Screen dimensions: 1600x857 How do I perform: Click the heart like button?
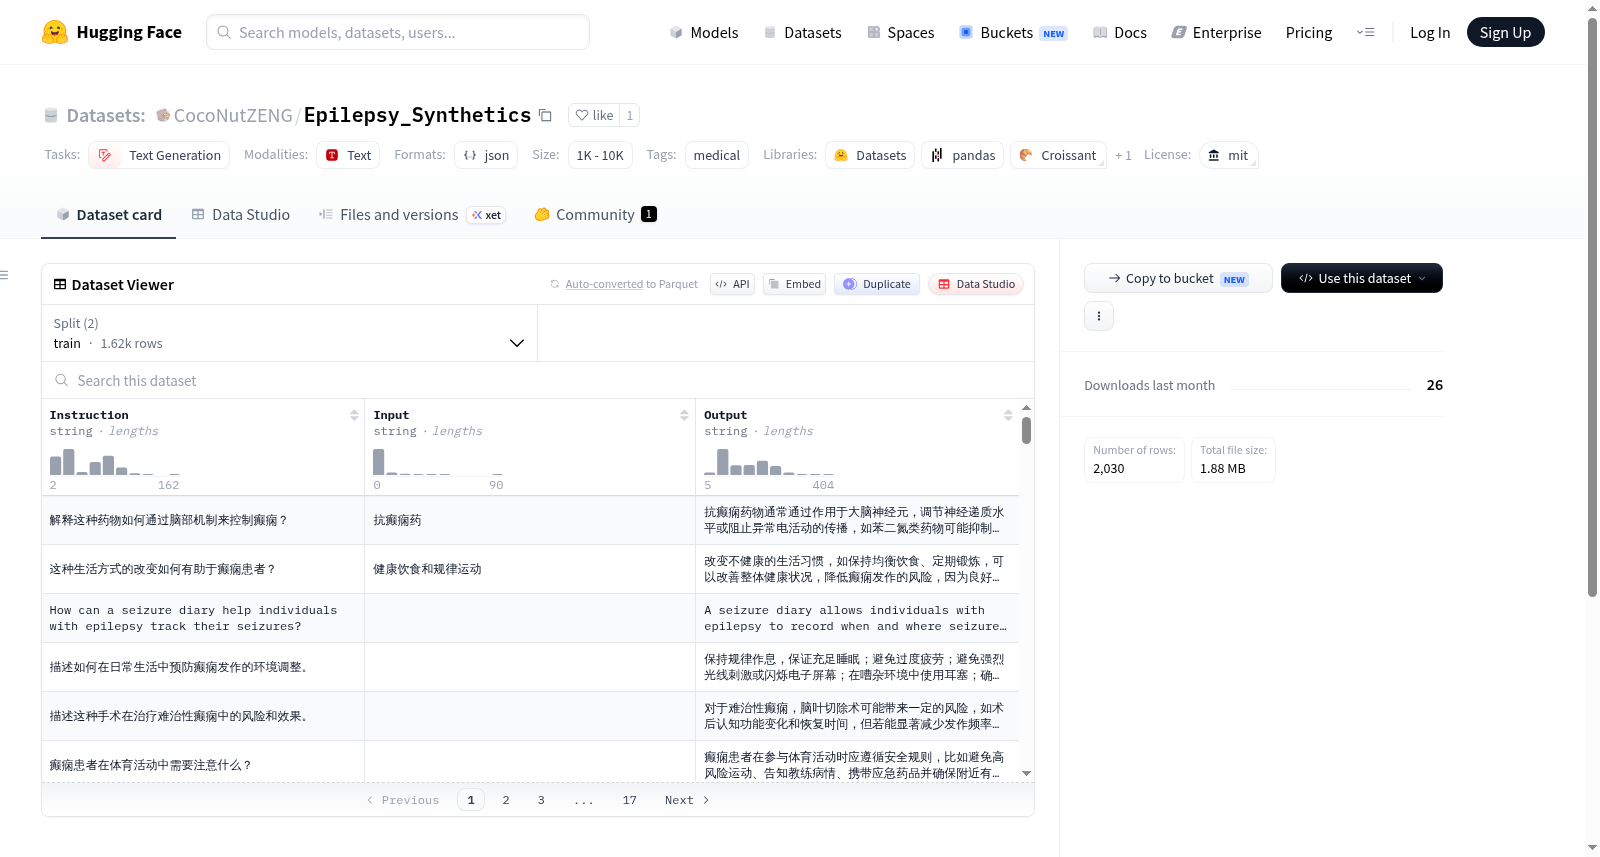point(594,115)
